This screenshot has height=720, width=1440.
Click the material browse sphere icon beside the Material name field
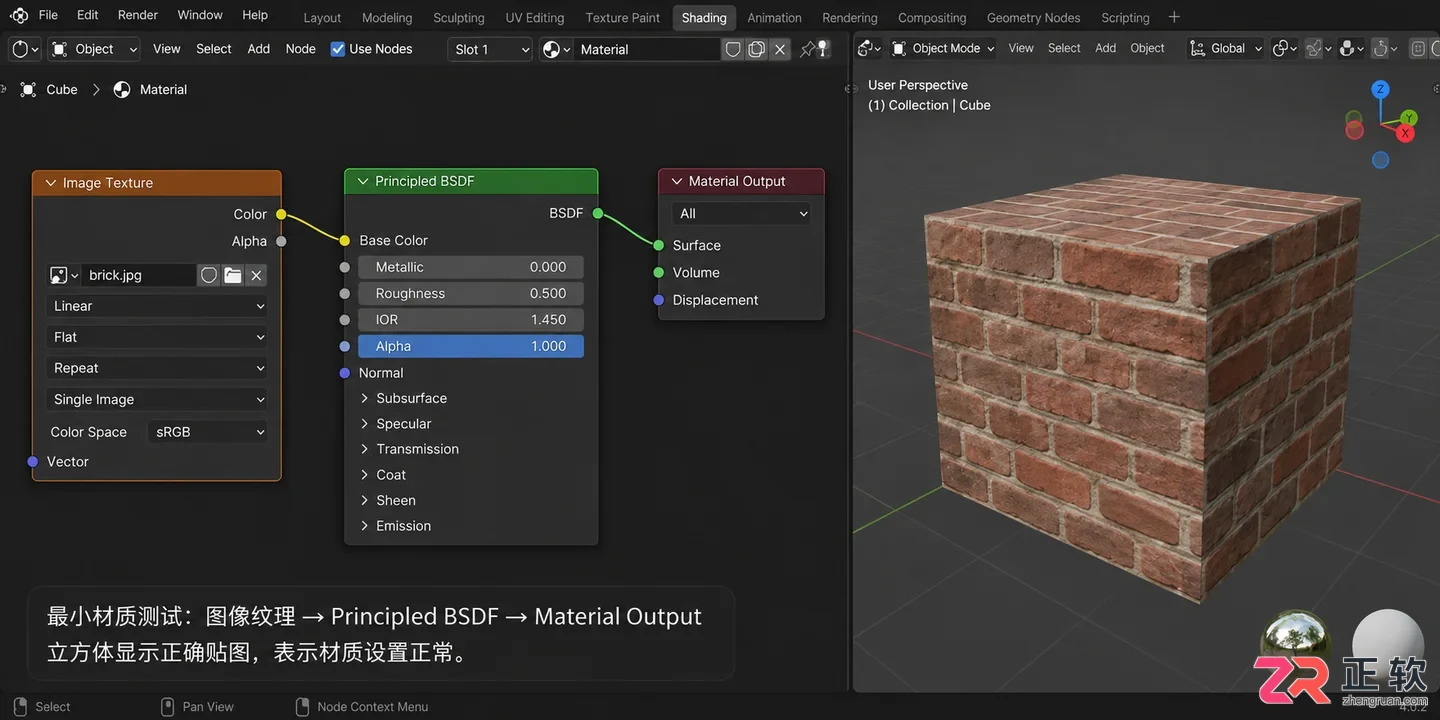pyautogui.click(x=555, y=49)
